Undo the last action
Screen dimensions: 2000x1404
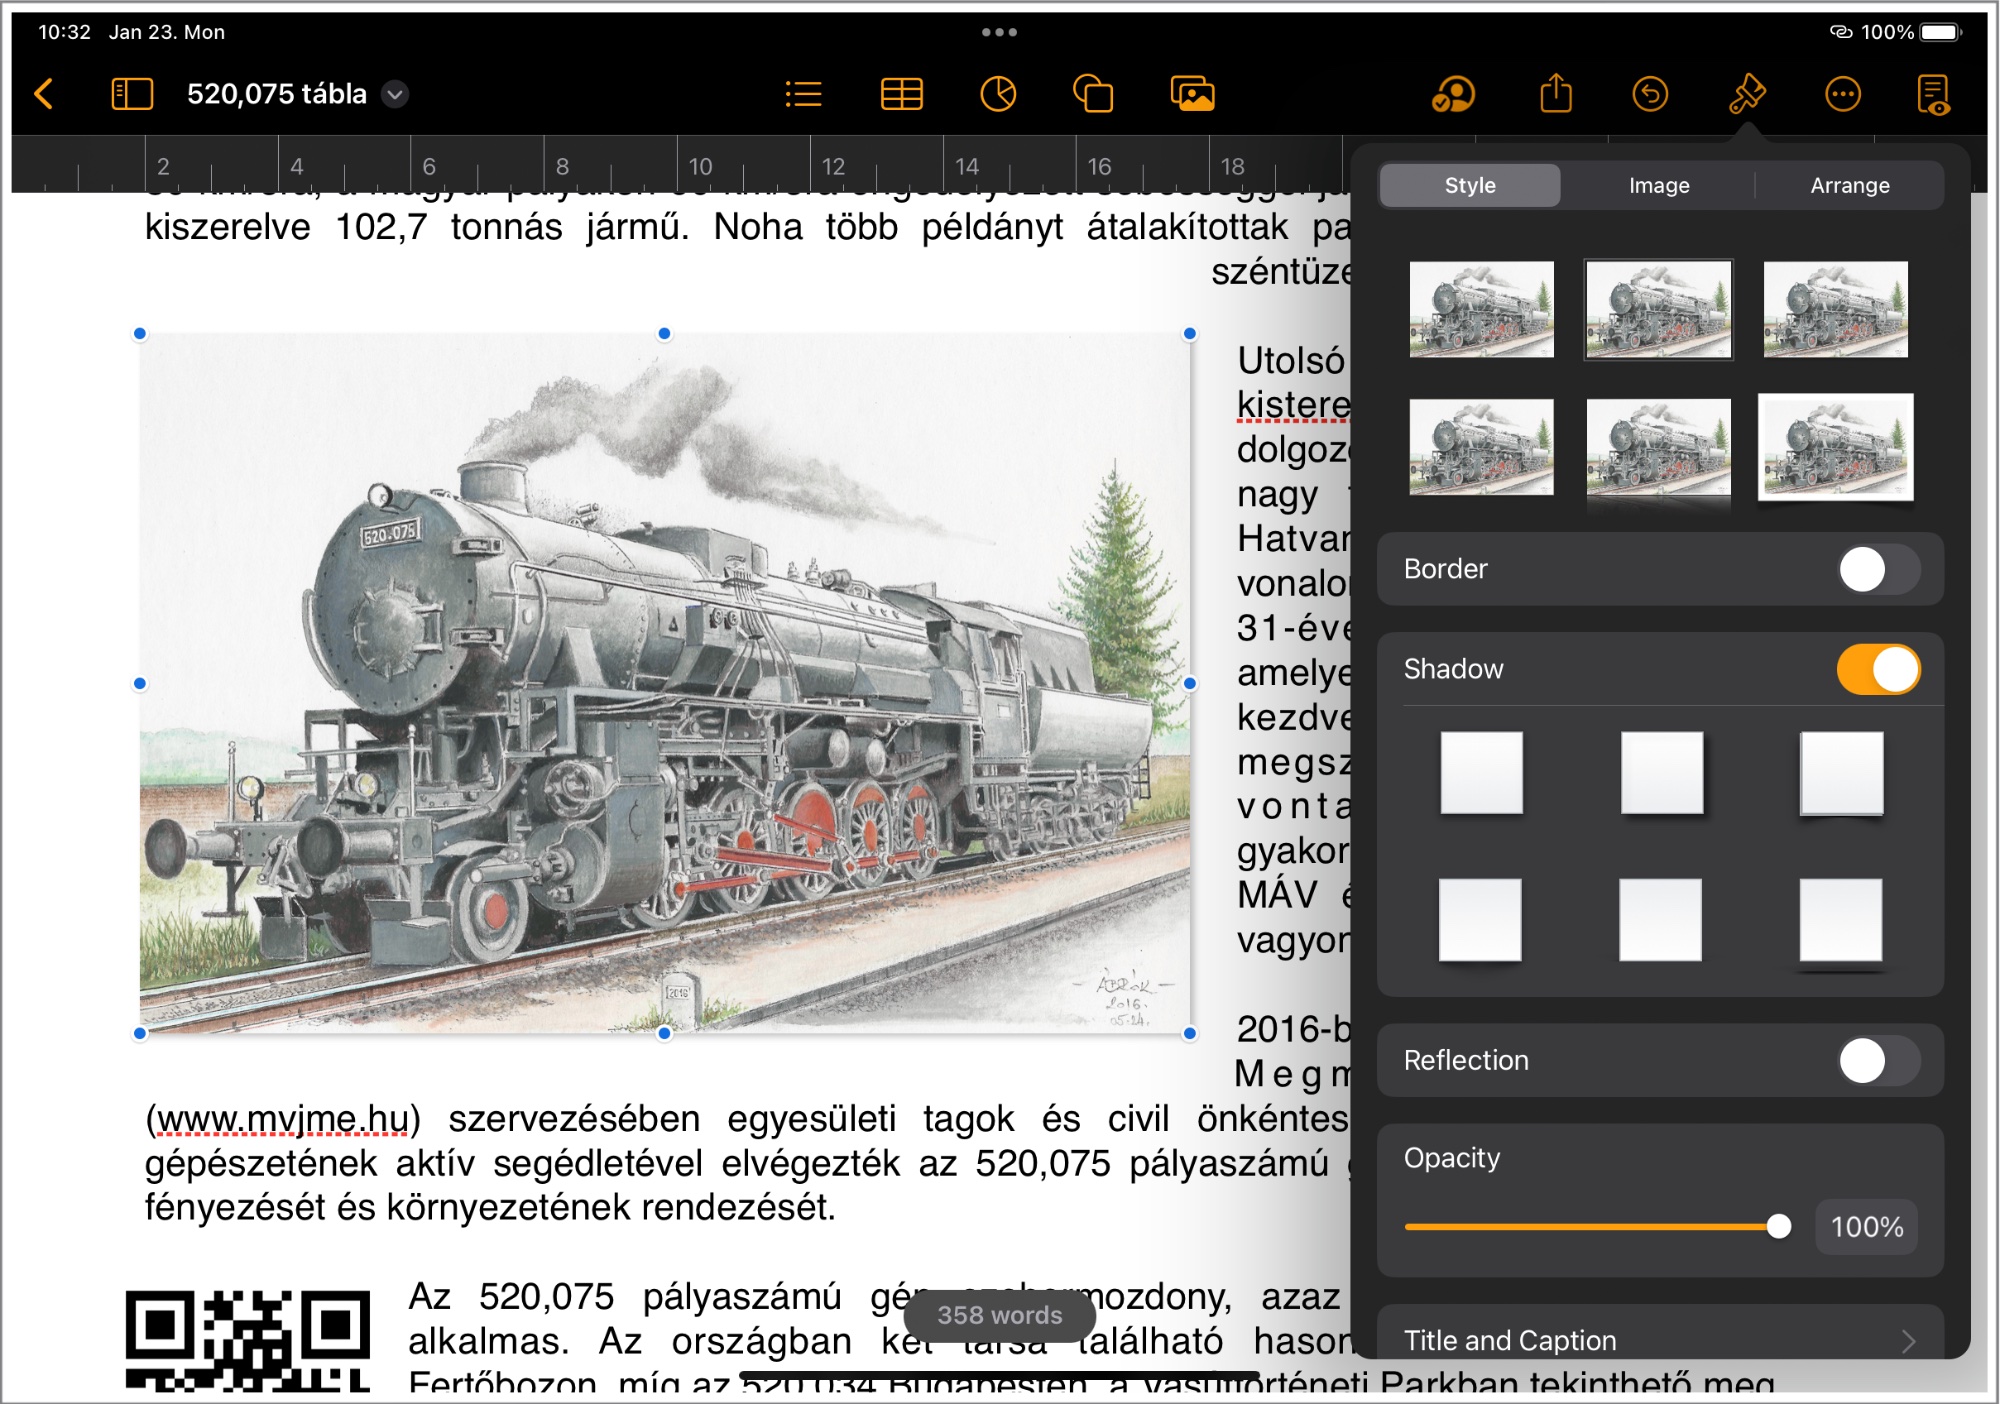tap(1650, 94)
